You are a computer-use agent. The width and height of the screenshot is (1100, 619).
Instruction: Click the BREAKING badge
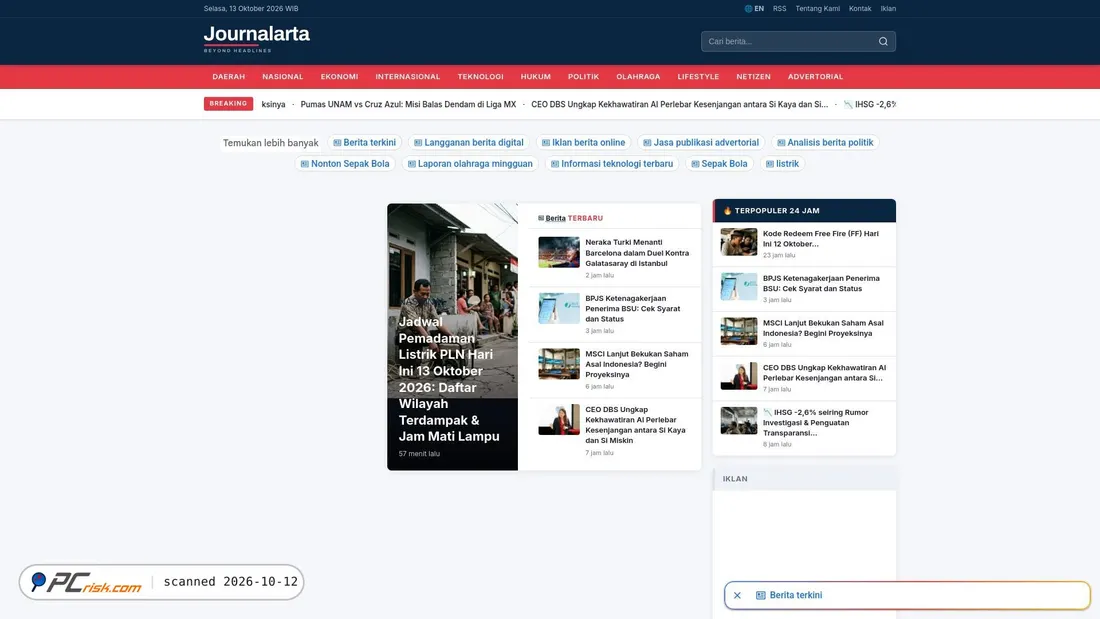[x=228, y=104]
